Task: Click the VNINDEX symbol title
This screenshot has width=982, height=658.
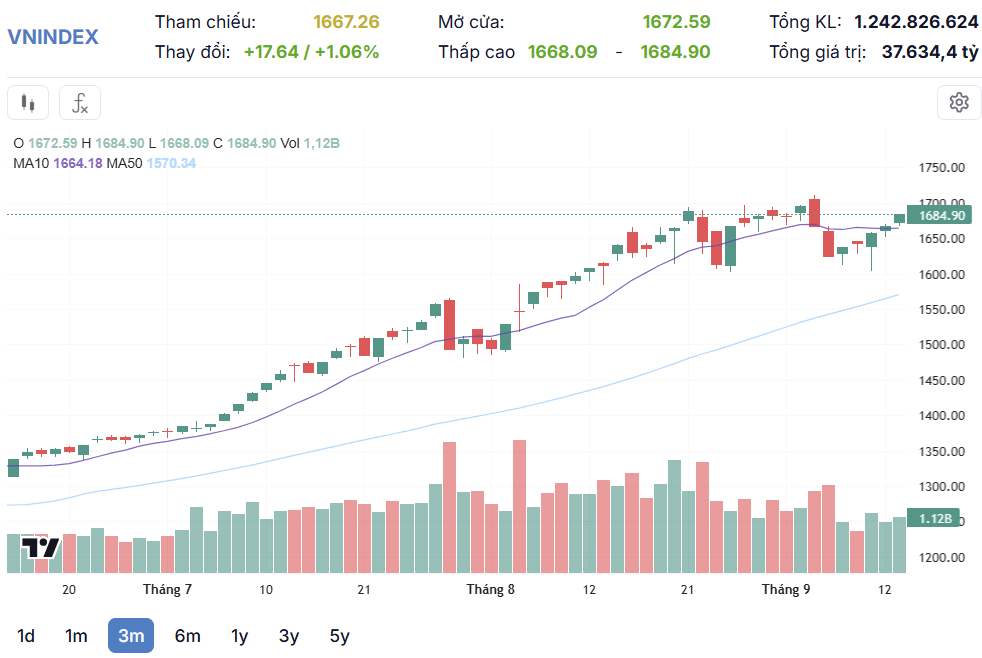Action: pyautogui.click(x=53, y=37)
